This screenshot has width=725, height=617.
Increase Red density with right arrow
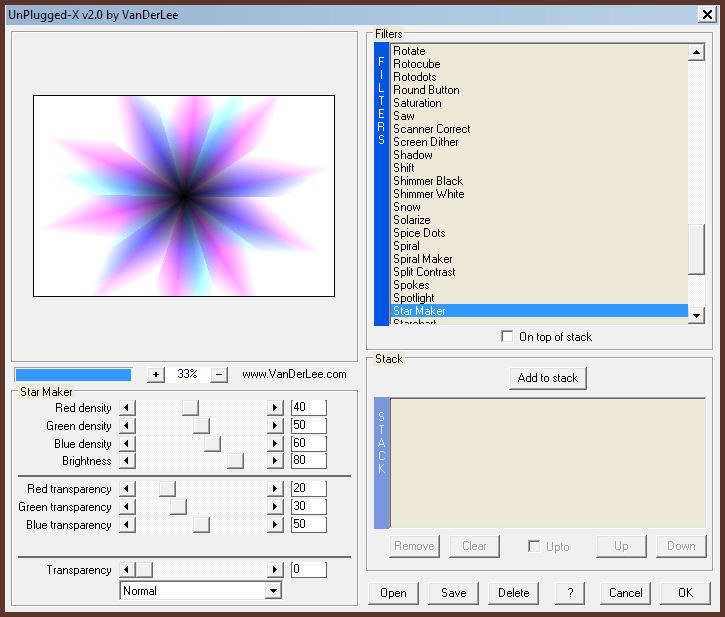pyautogui.click(x=275, y=407)
